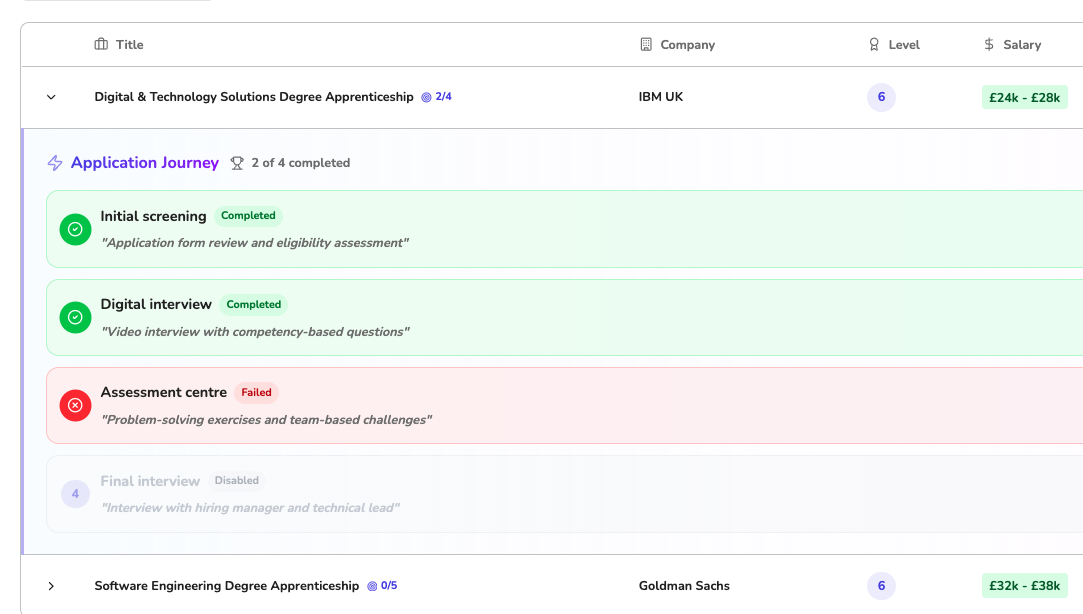Click Software Engineering Degree Apprenticeship title
Screen dimensions: 1083x614
point(226,586)
